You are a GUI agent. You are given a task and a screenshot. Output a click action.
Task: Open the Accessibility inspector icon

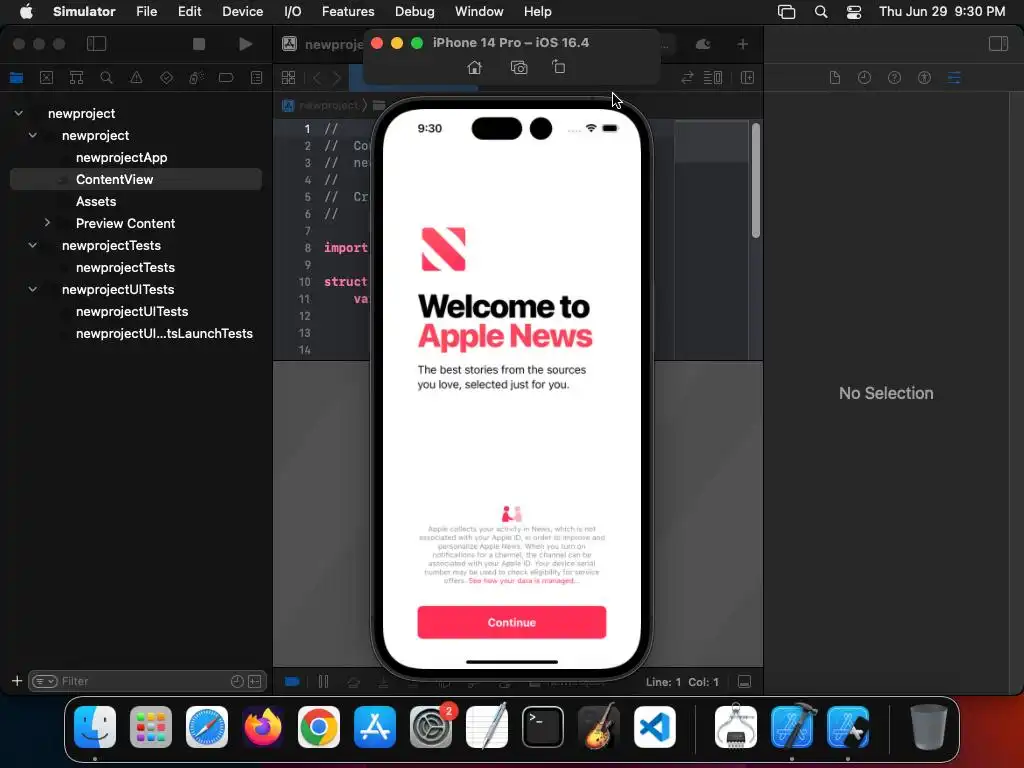tap(924, 78)
